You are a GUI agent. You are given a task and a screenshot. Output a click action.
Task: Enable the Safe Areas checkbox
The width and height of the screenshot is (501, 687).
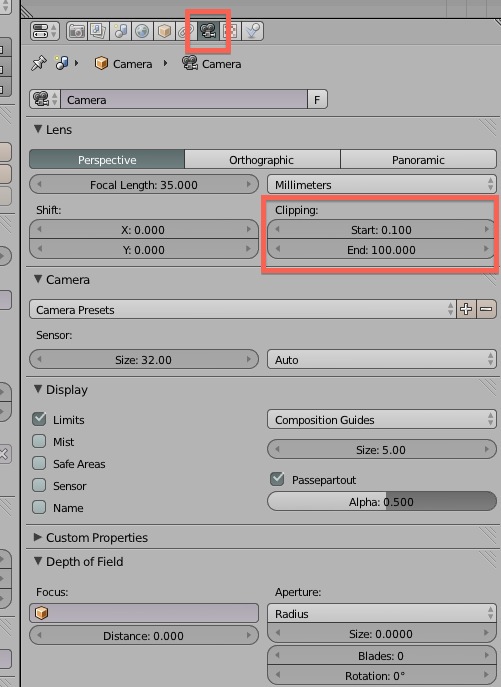(39, 463)
